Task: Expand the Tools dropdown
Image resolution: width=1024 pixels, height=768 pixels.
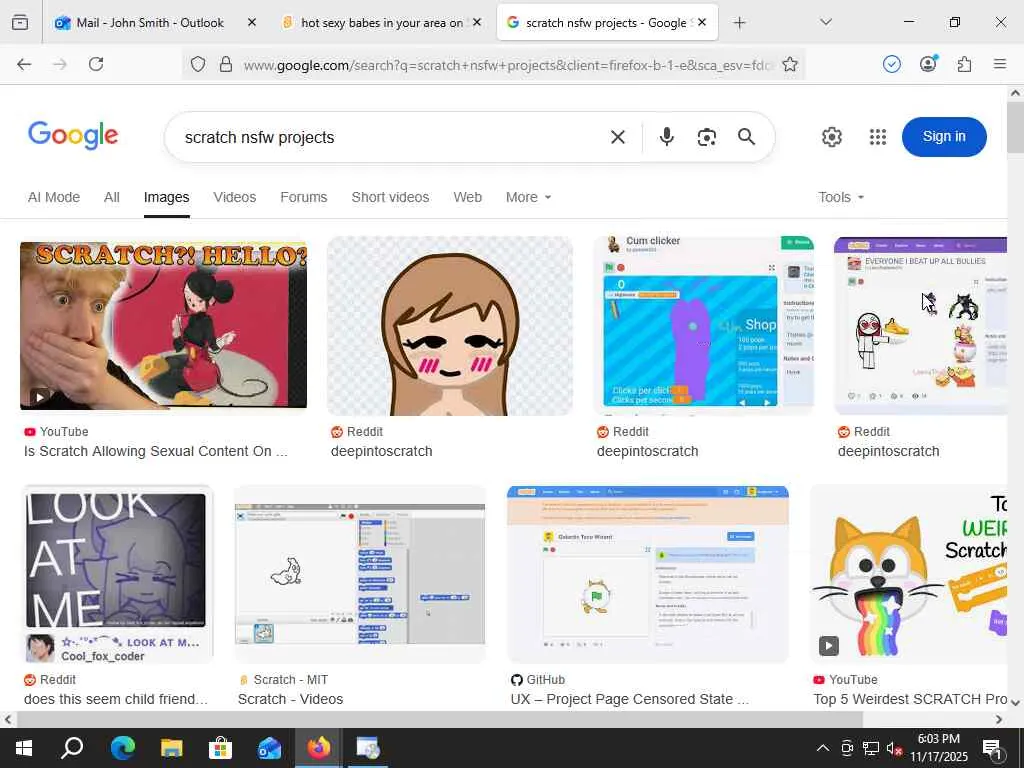Action: (x=841, y=197)
